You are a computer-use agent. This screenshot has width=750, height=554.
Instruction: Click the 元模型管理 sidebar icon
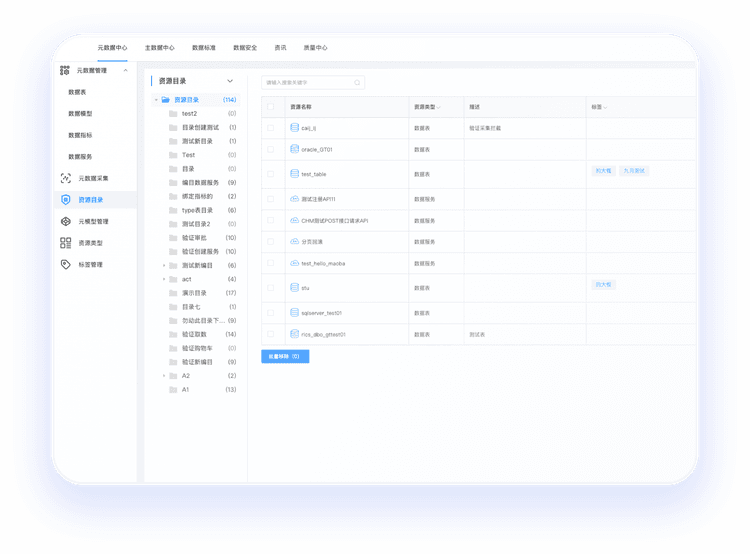click(65, 221)
